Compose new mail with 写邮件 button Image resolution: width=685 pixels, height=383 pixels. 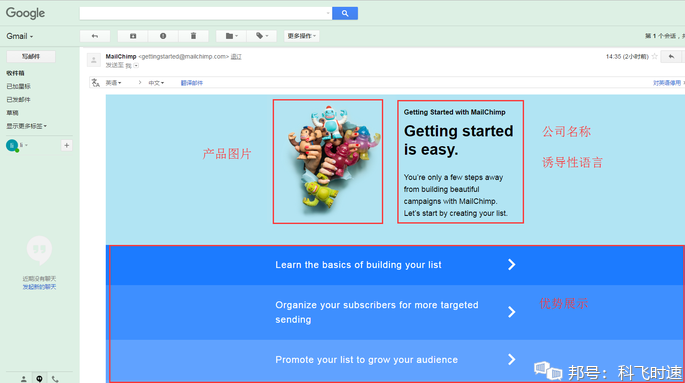point(31,56)
